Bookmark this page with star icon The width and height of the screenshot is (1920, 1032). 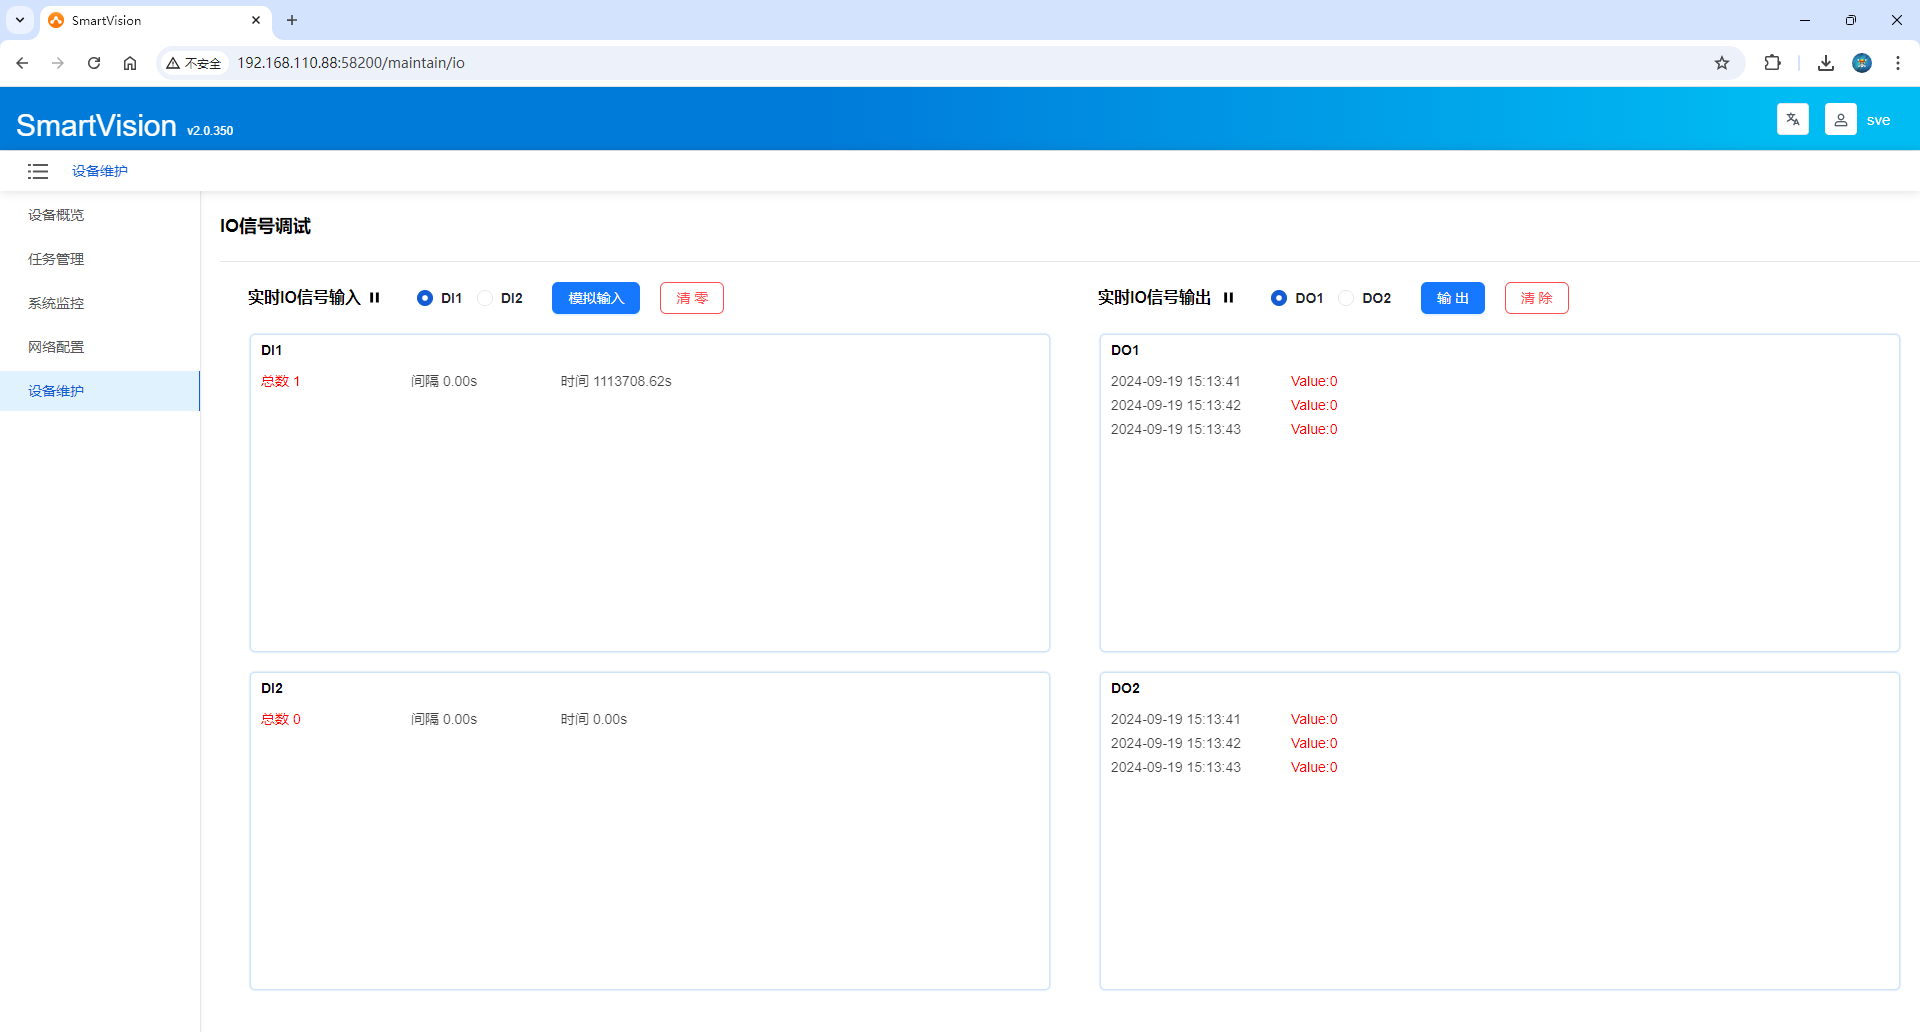pos(1722,63)
